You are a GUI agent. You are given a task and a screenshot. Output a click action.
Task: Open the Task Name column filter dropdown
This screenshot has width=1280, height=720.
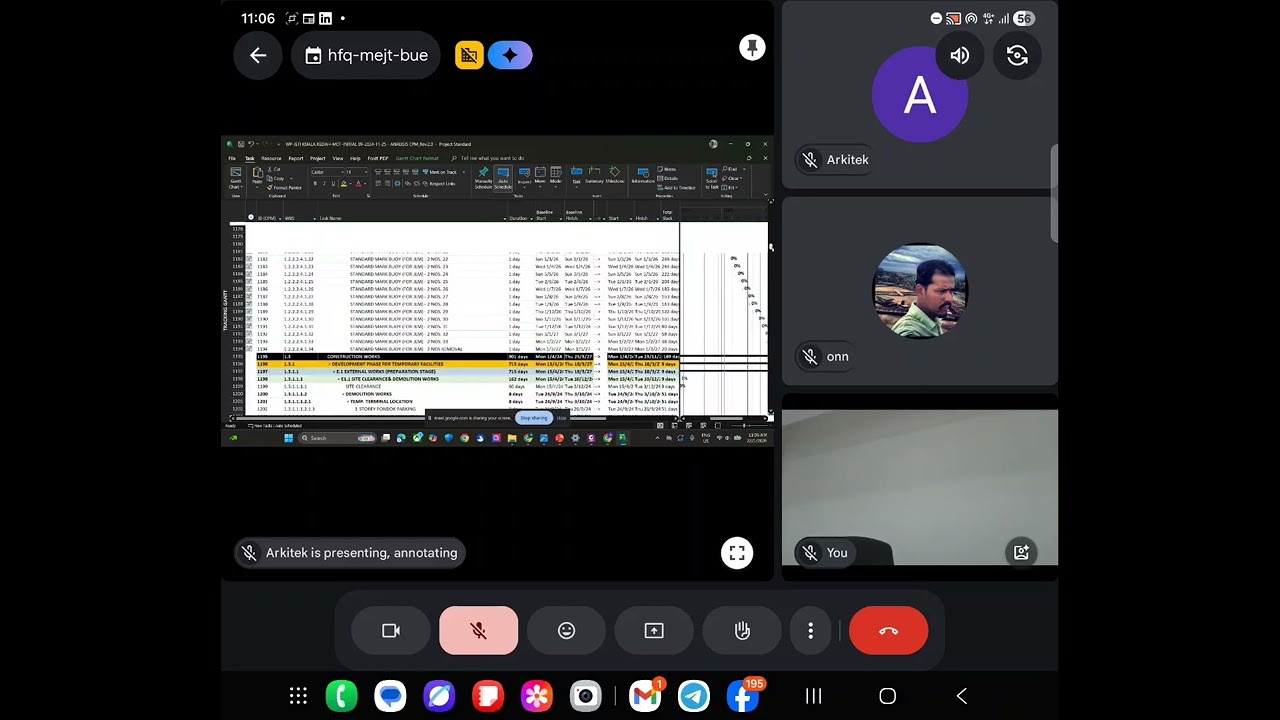pyautogui.click(x=504, y=218)
